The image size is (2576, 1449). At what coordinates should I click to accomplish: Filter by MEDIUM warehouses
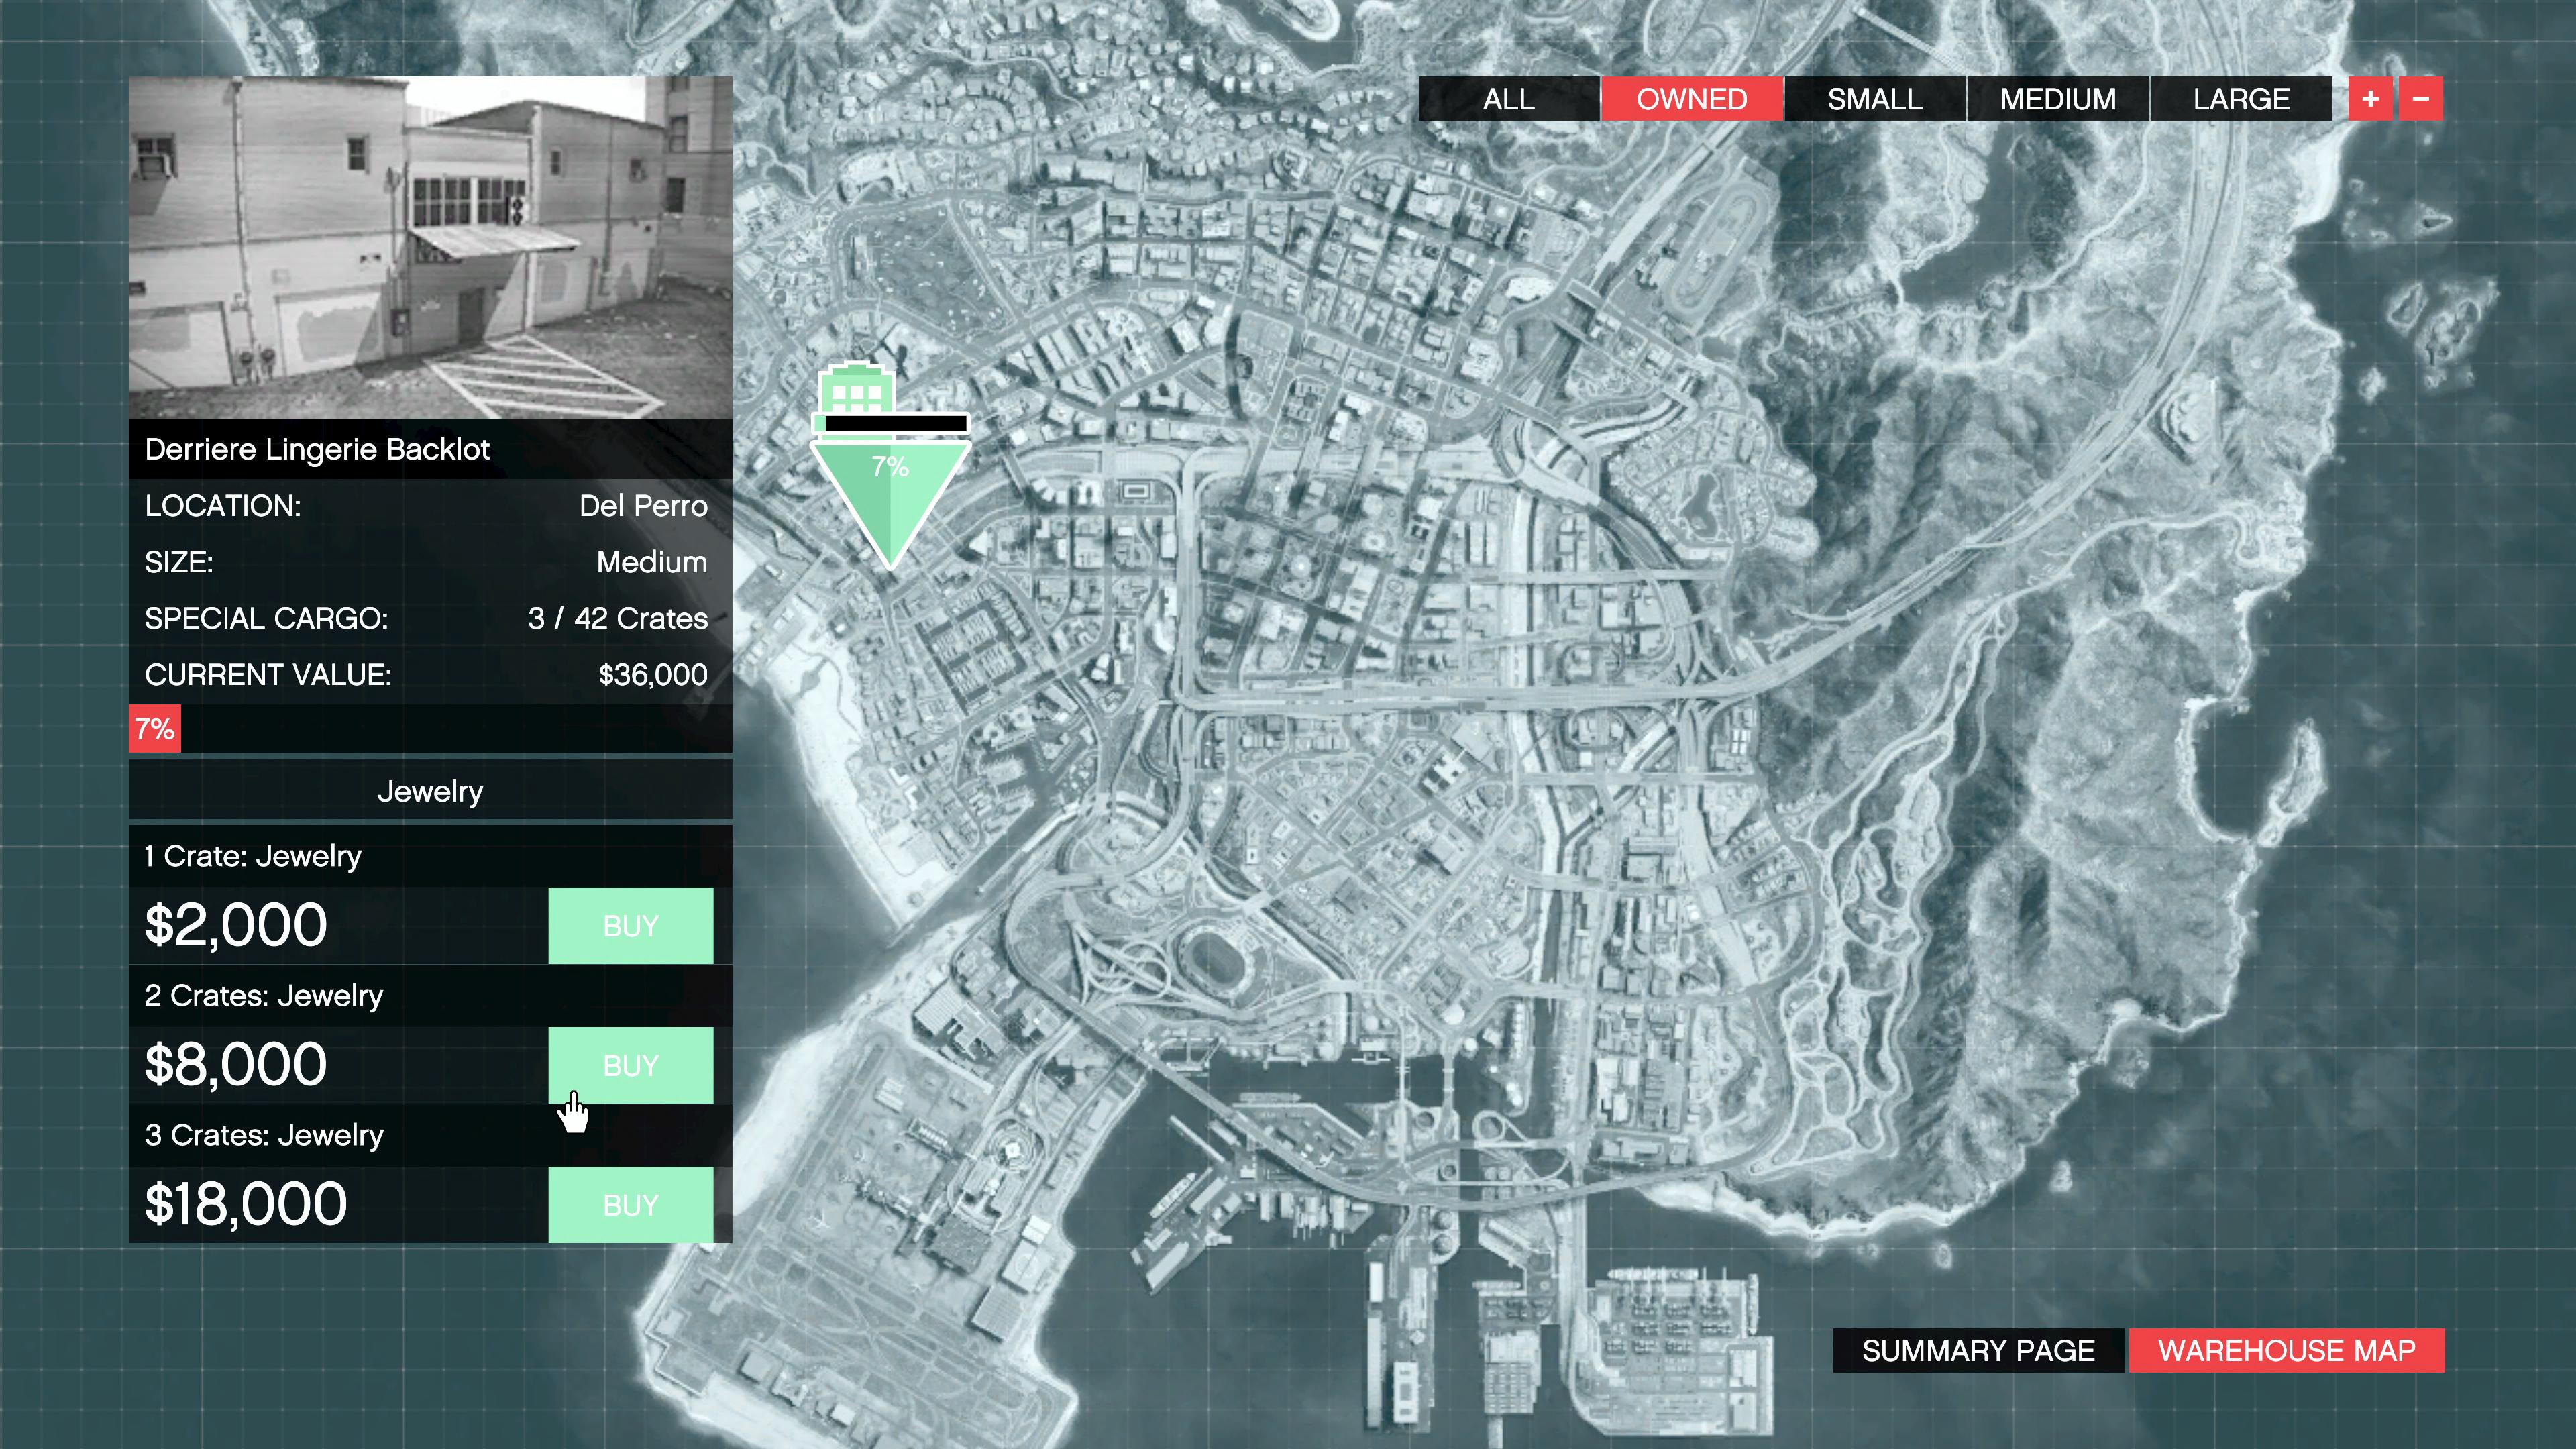point(2058,99)
